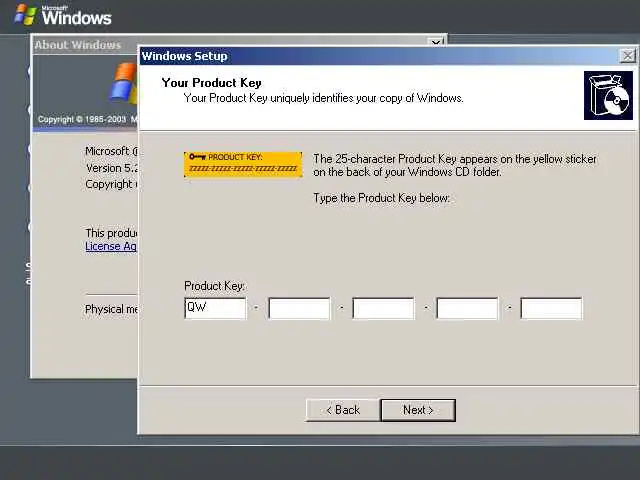Click the text about the yellow sticker
The image size is (640, 480).
[455, 165]
